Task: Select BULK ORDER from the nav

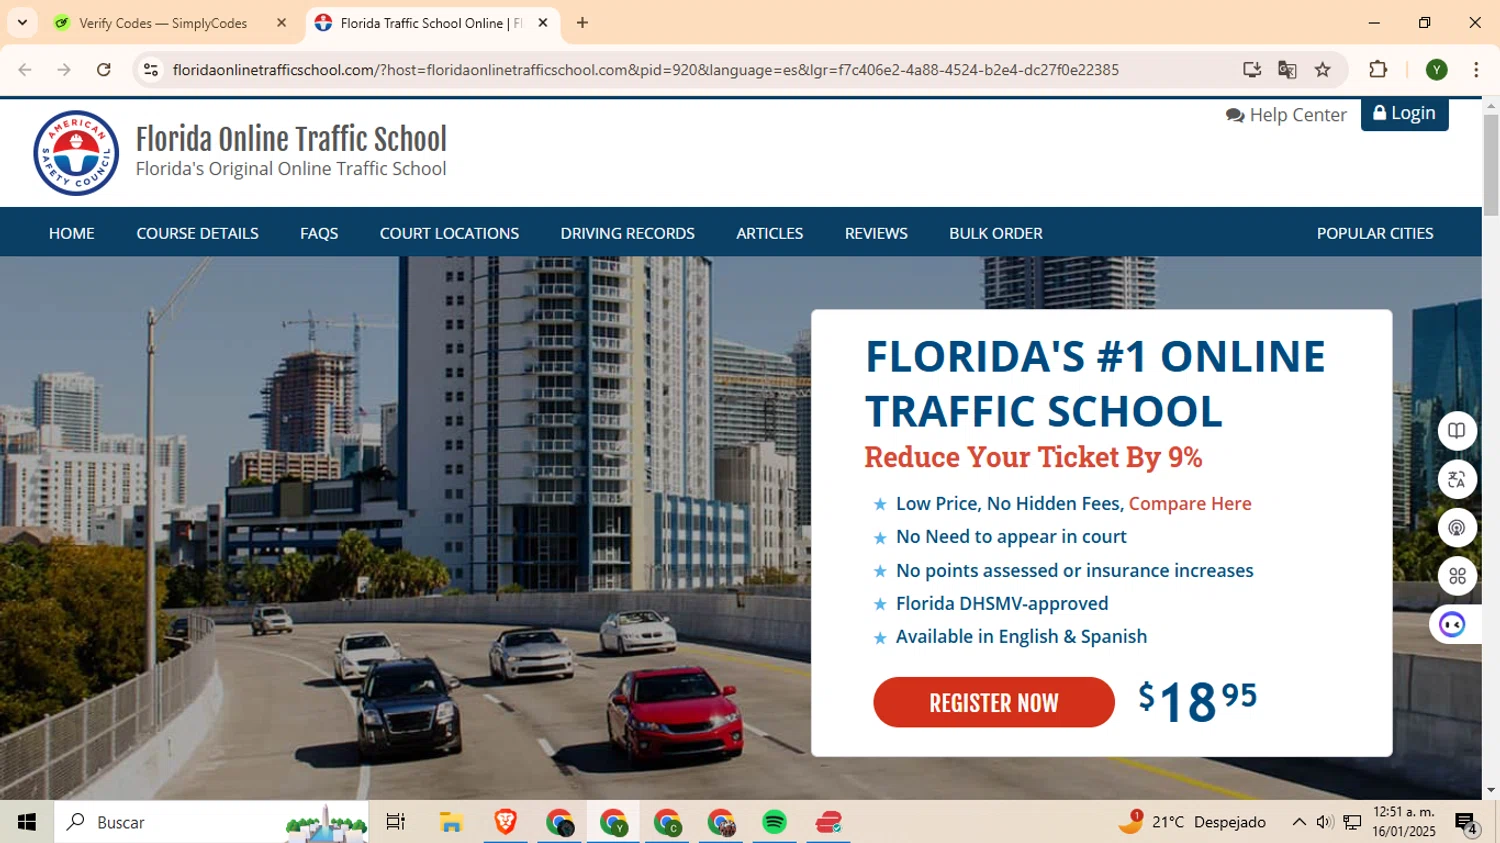Action: point(995,233)
